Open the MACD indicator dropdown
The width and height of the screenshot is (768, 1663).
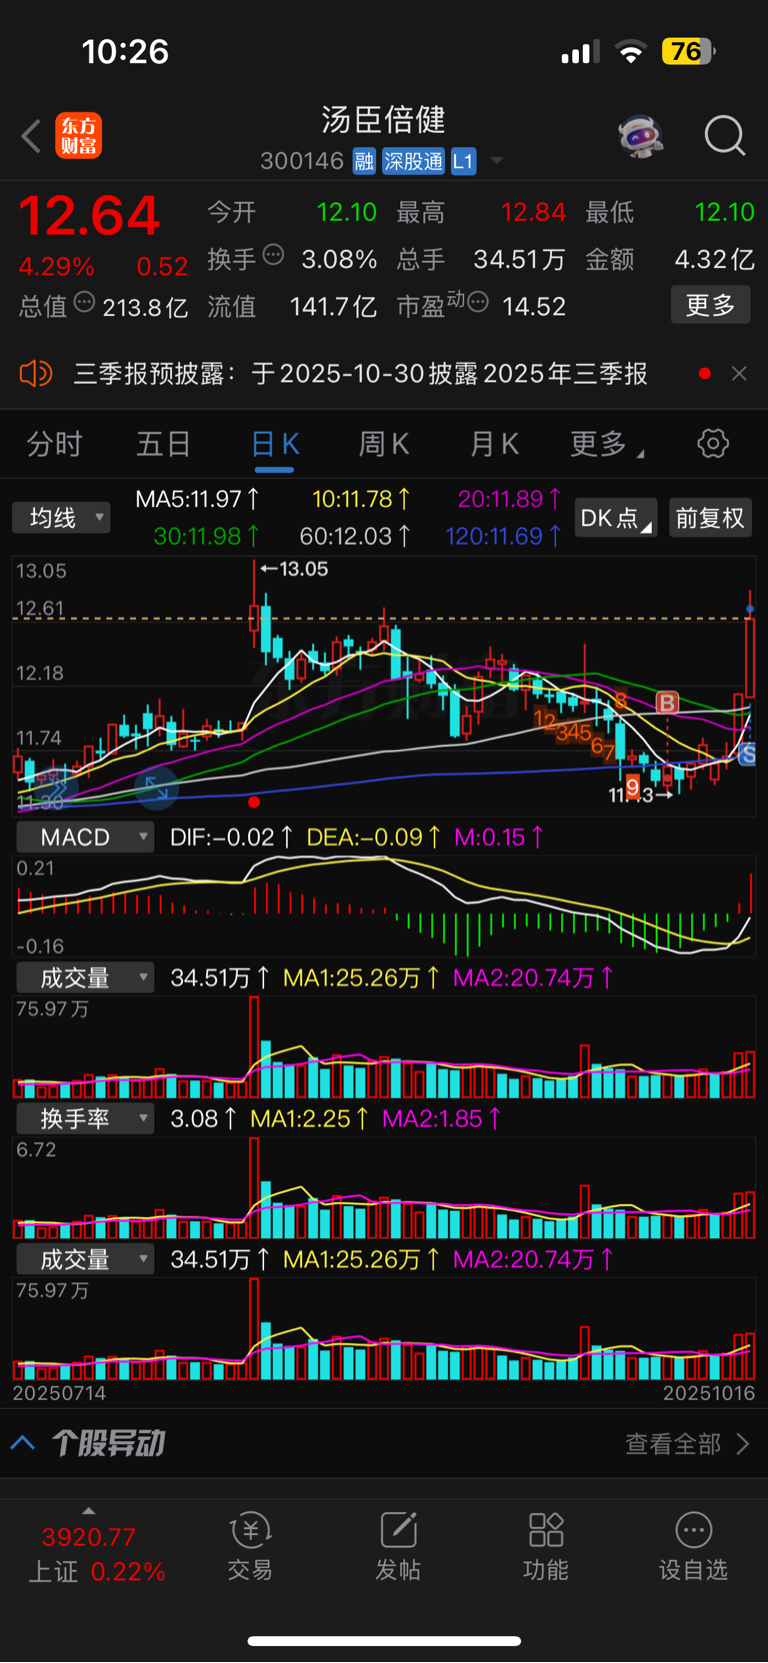[85, 837]
